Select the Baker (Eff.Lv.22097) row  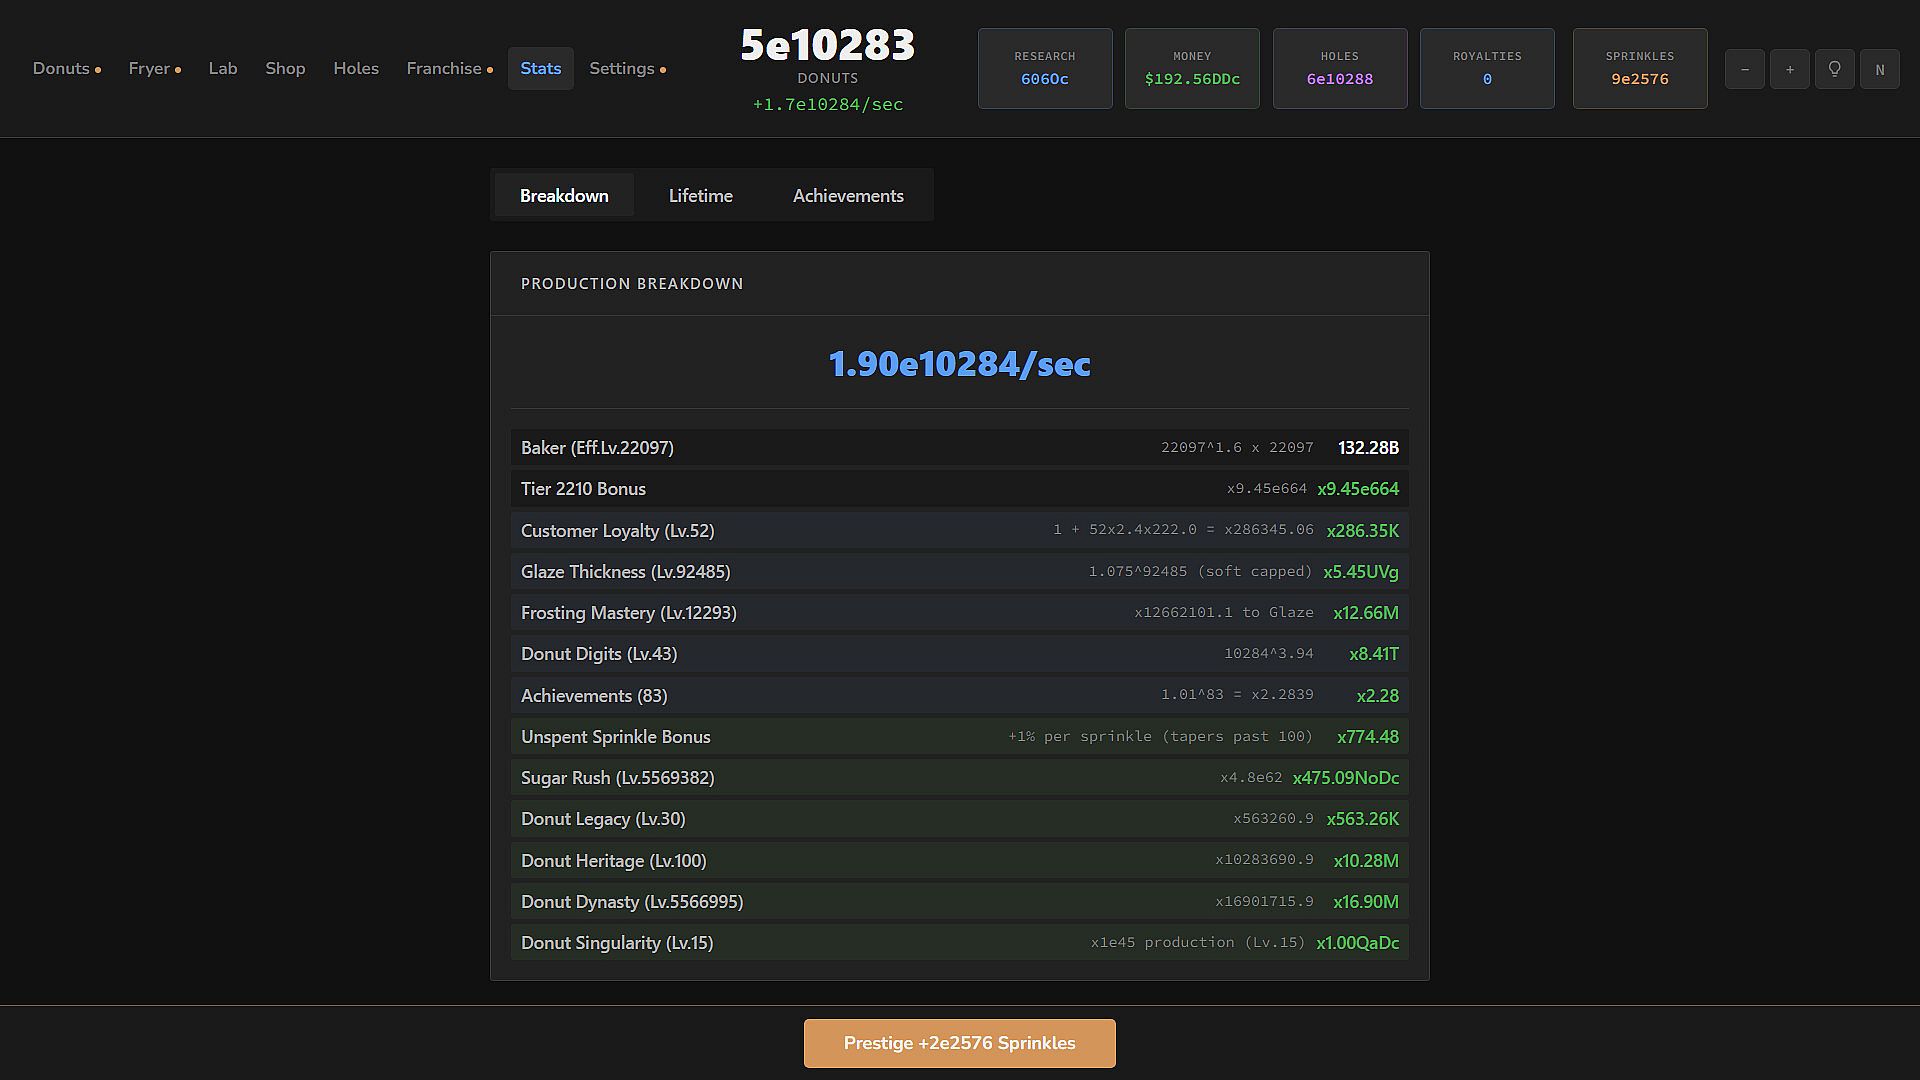960,448
